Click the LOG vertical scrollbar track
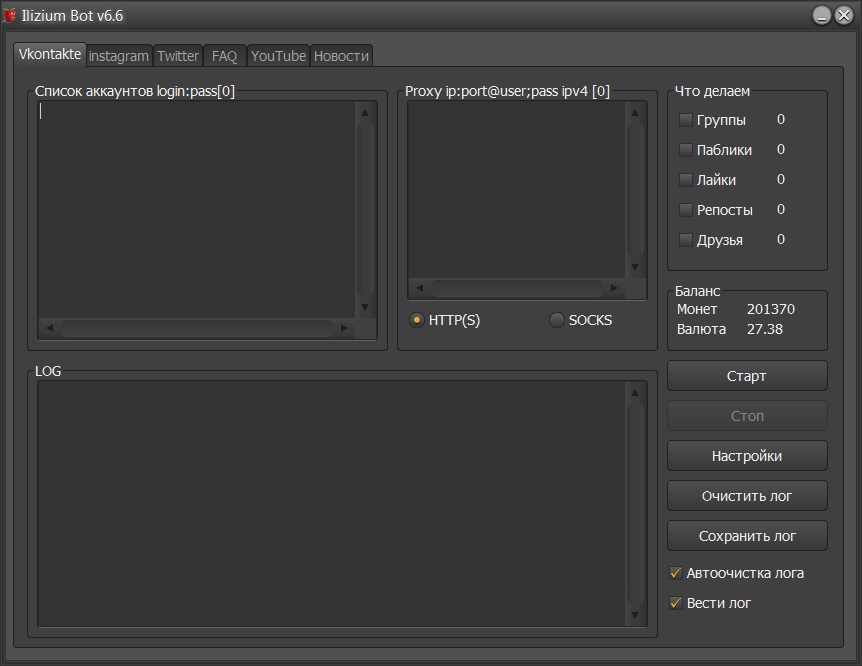Image resolution: width=862 pixels, height=666 pixels. (635, 504)
